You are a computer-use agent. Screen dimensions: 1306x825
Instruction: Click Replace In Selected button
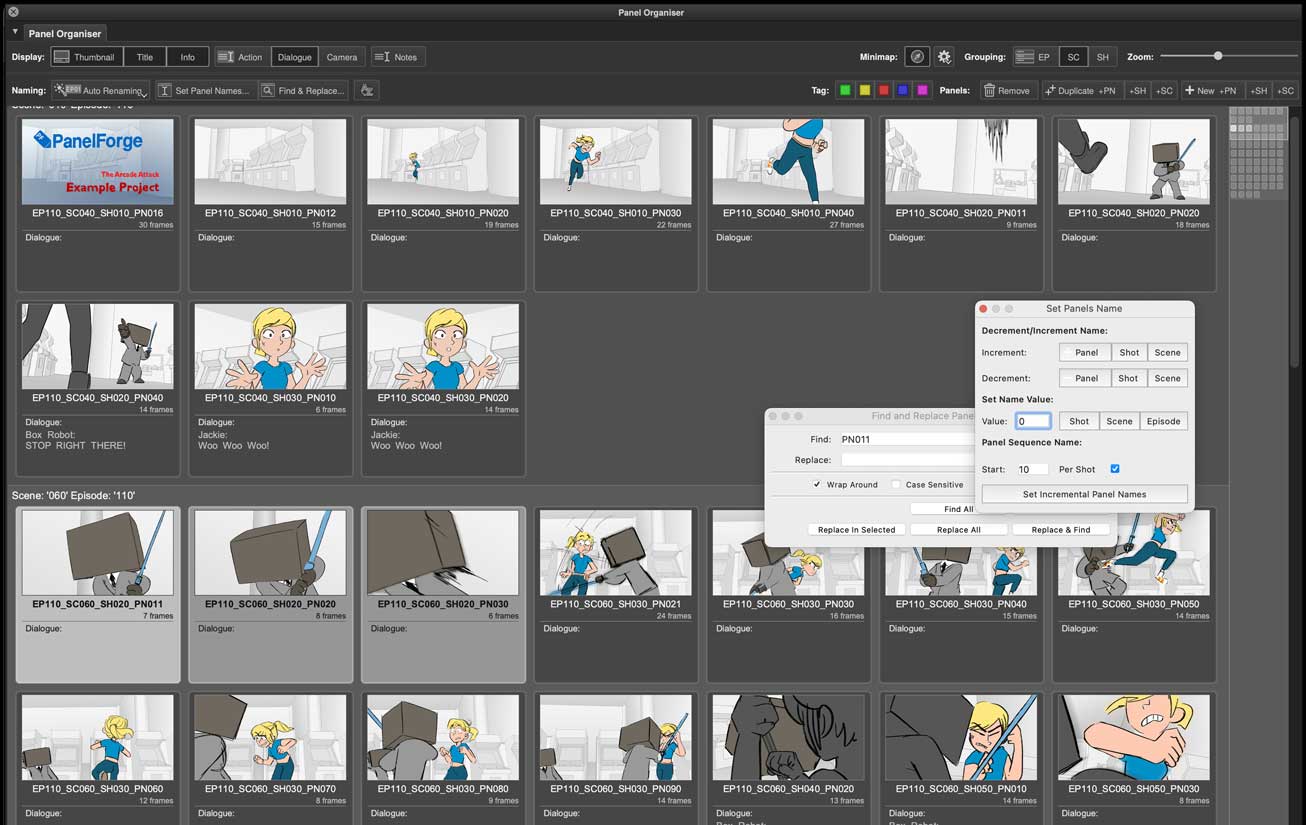(857, 530)
